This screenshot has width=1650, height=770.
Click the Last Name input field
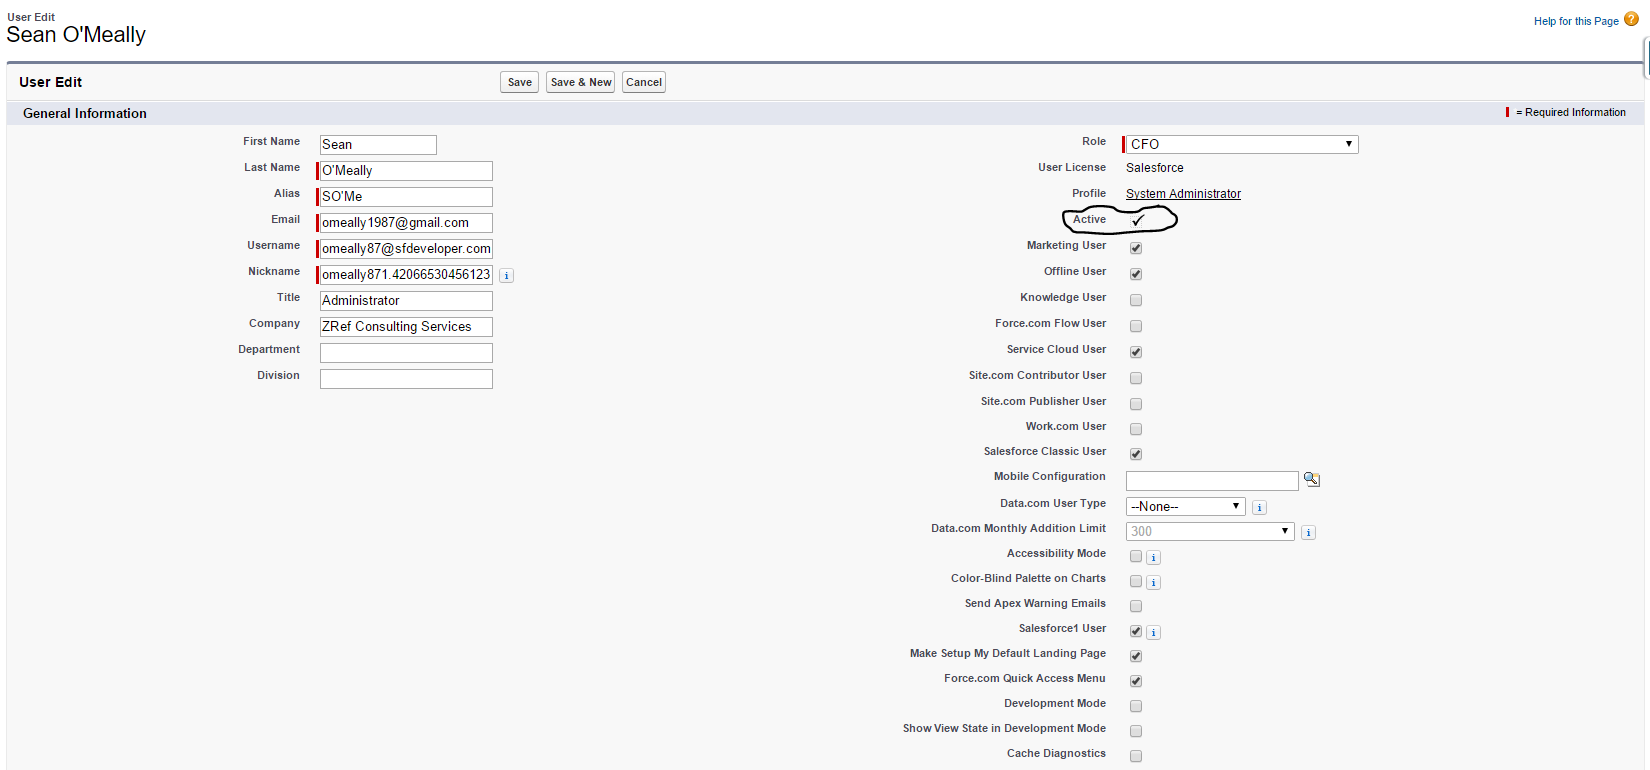pyautogui.click(x=406, y=171)
